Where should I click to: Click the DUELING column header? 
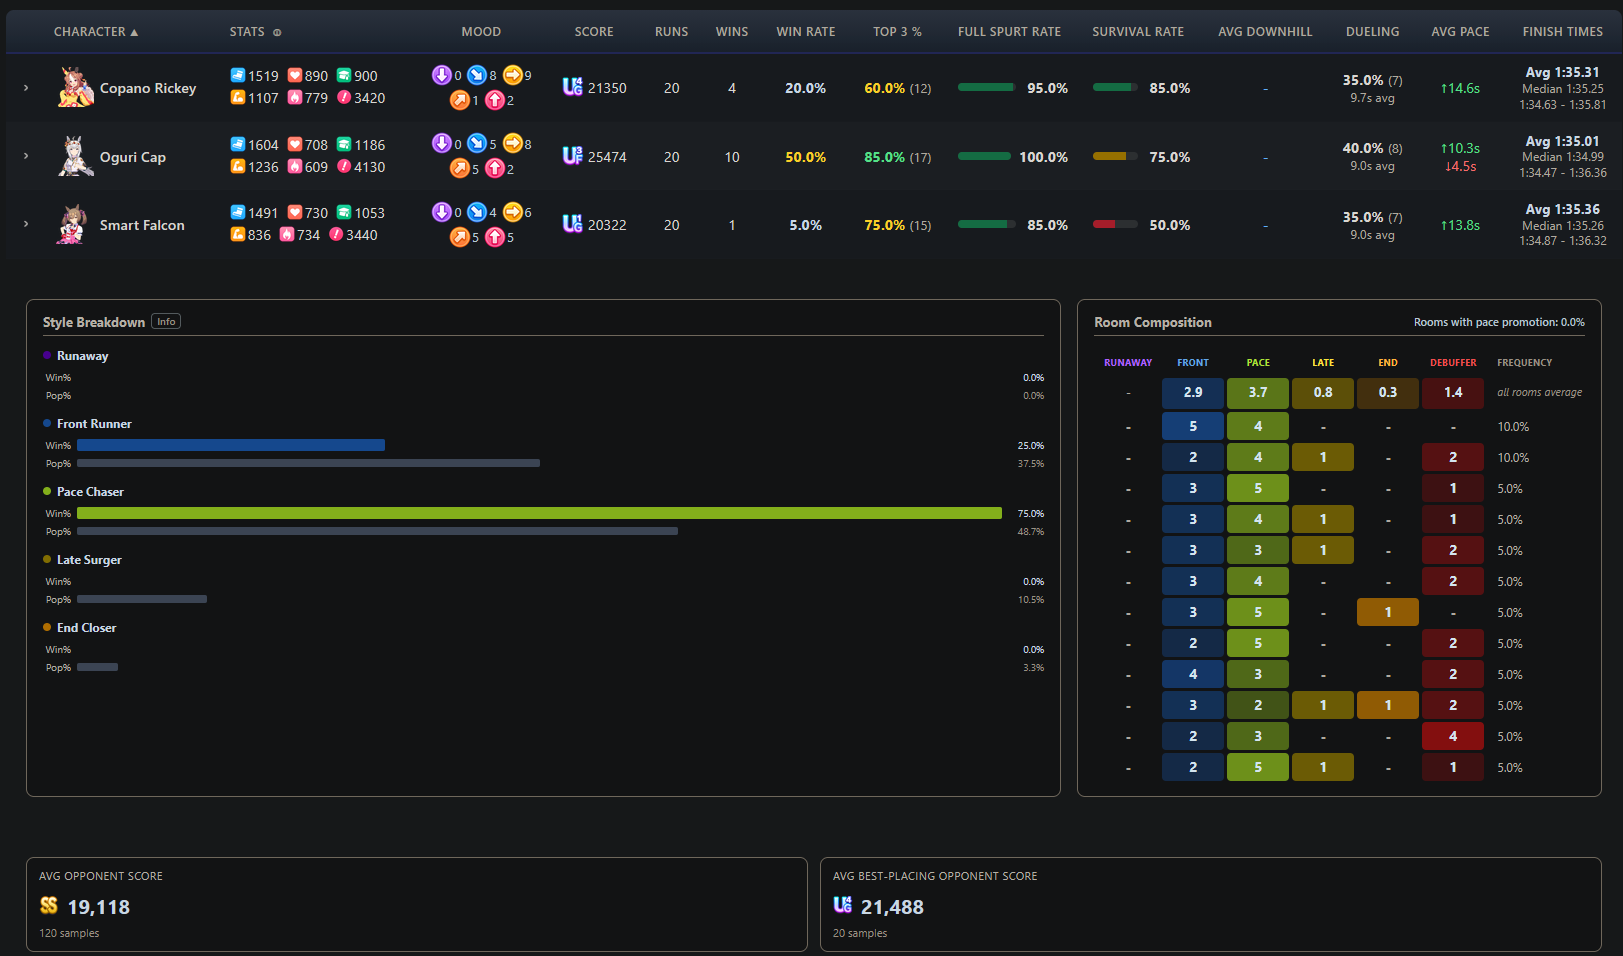tap(1372, 32)
